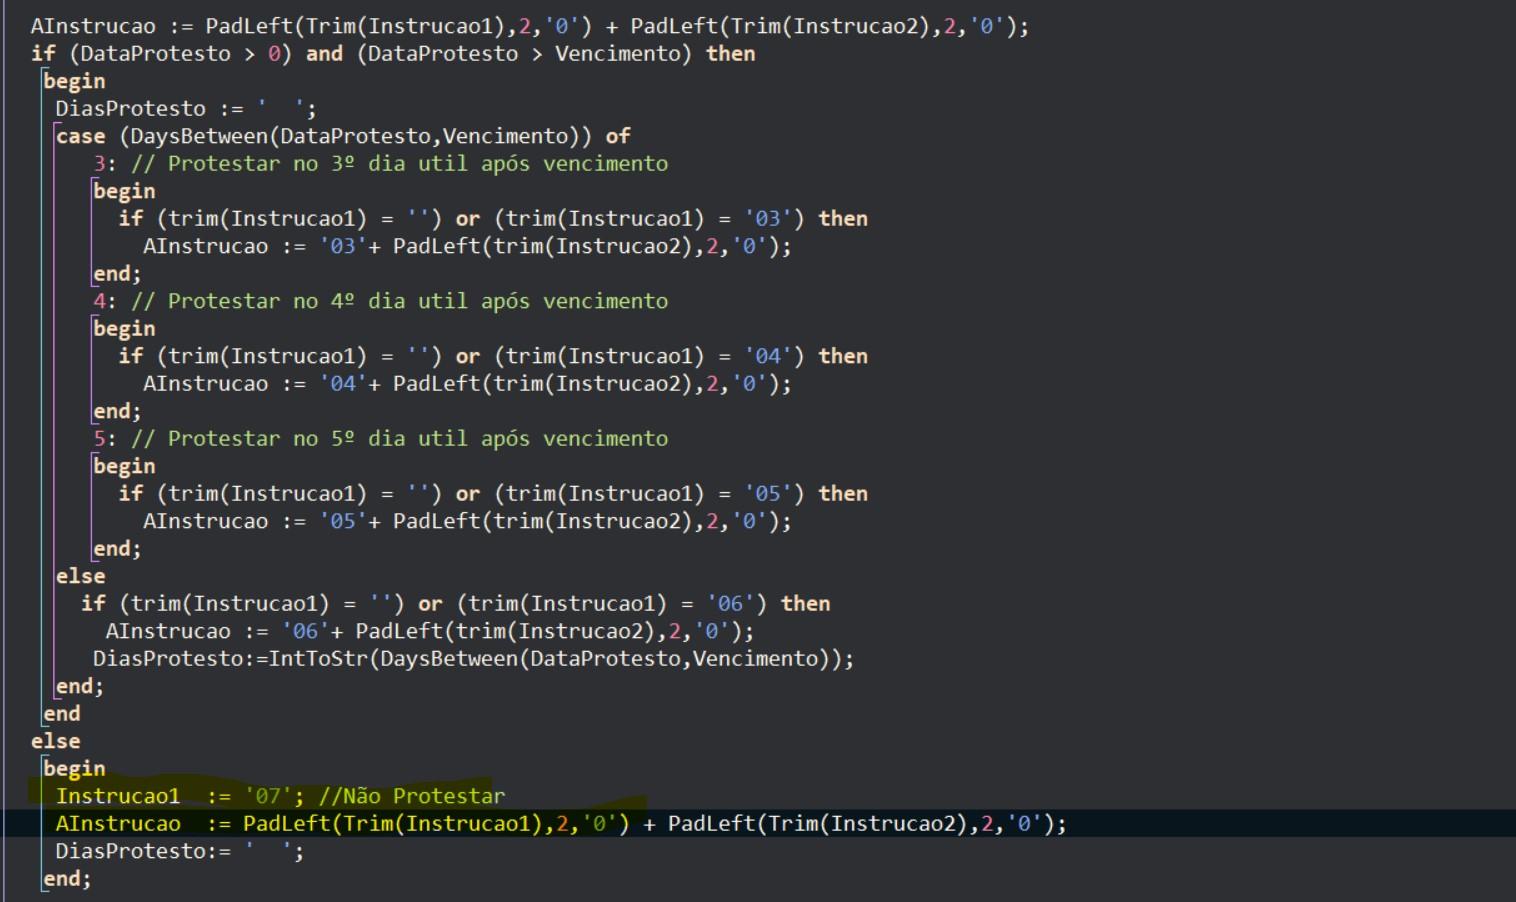
Task: Click the '04' string literal in the AInstrucao line
Action: pos(343,384)
